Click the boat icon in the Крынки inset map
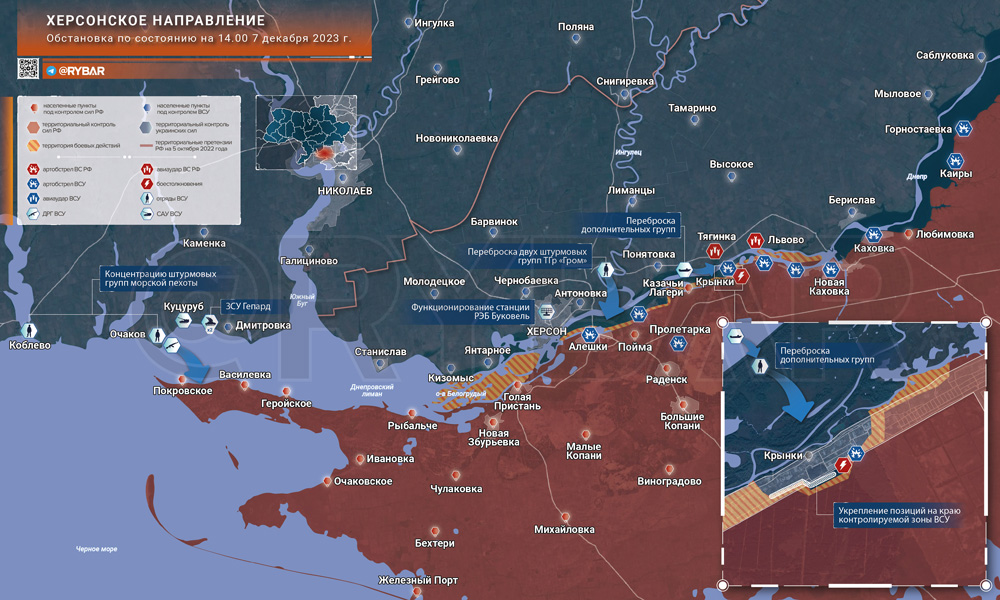 (x=735, y=335)
